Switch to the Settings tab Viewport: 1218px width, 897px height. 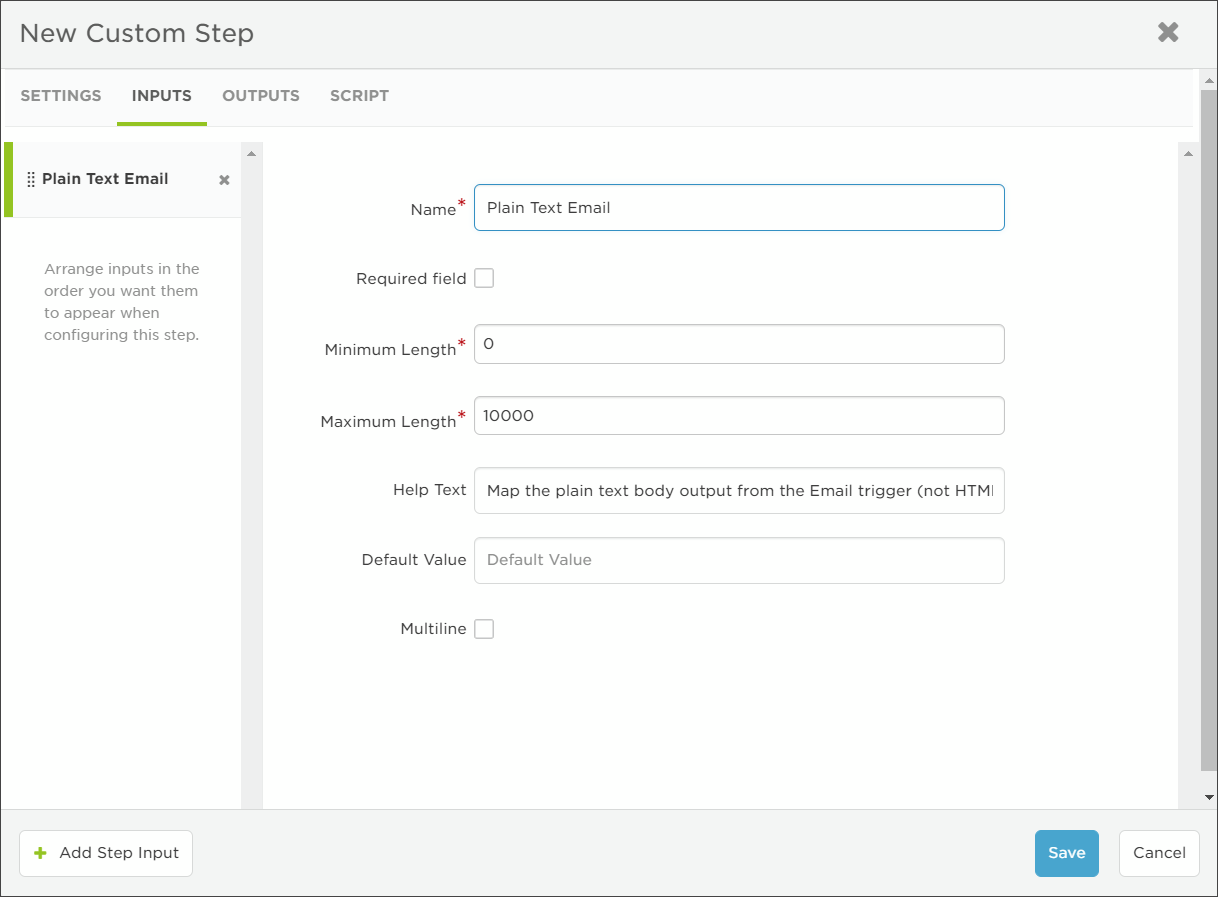[x=61, y=96]
